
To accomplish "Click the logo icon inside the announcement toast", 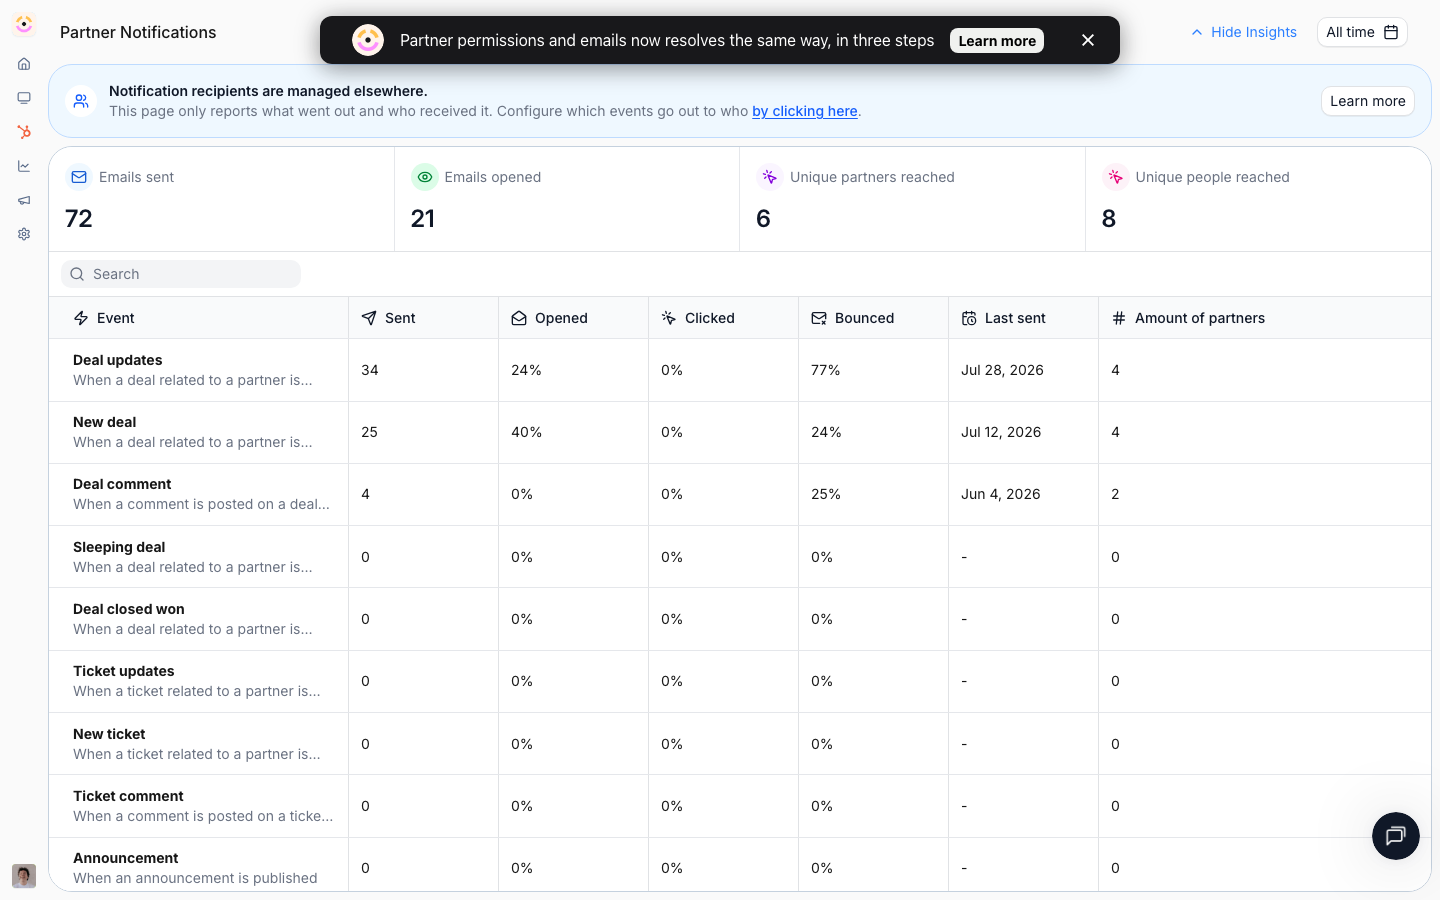I will click(x=368, y=40).
